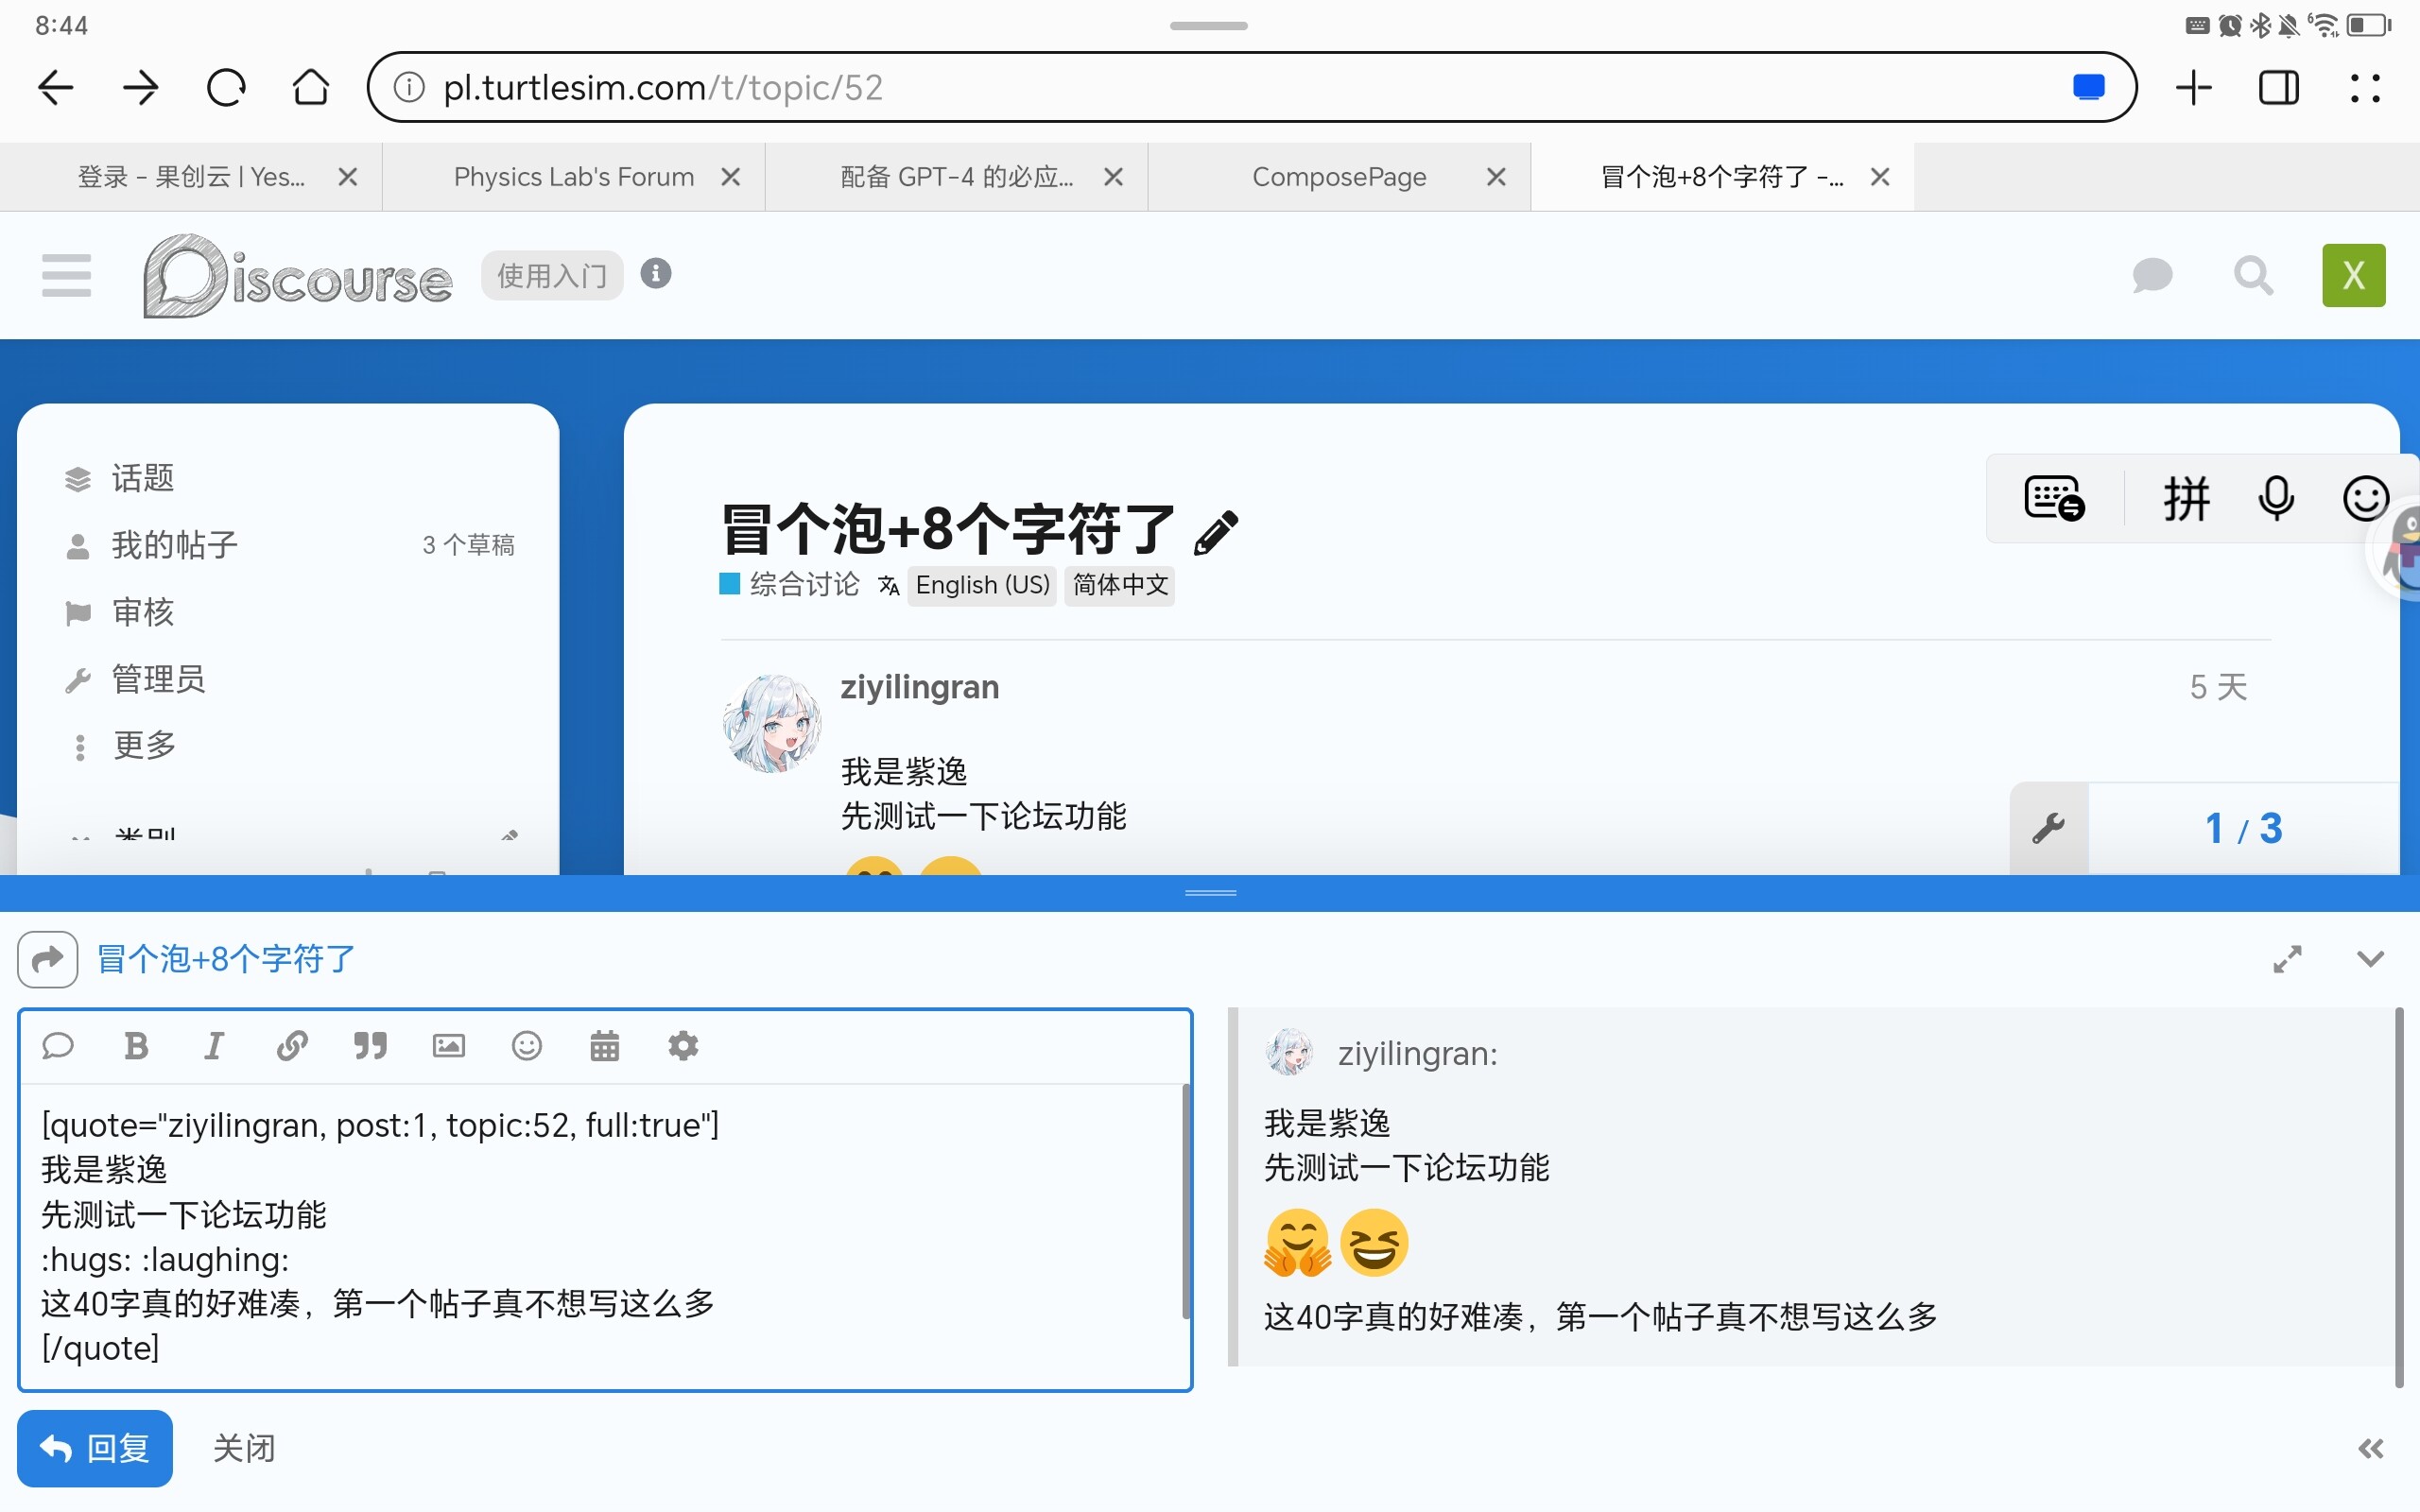Click the Italic formatting icon

coord(213,1046)
